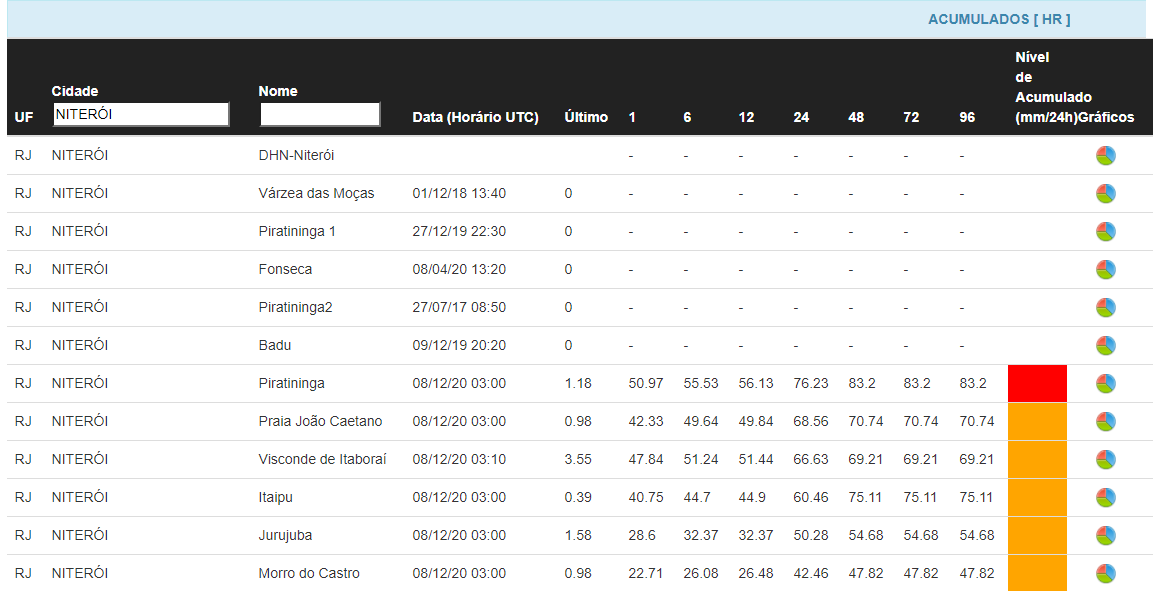Image resolution: width=1153 pixels, height=591 pixels.
Task: Show graphs for Praia João Caetano
Action: click(x=1105, y=422)
